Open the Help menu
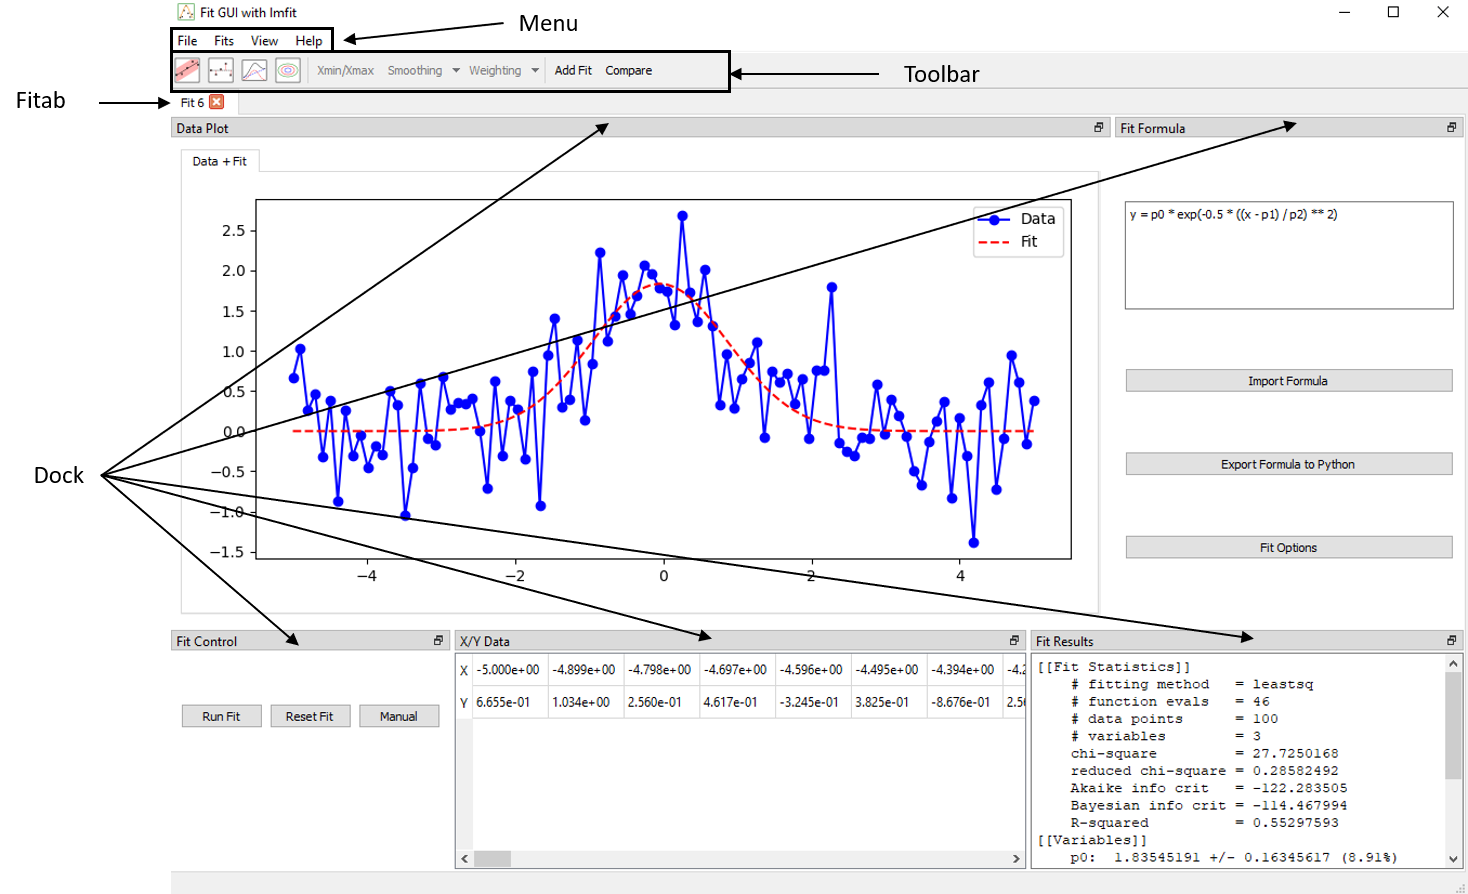 coord(309,41)
